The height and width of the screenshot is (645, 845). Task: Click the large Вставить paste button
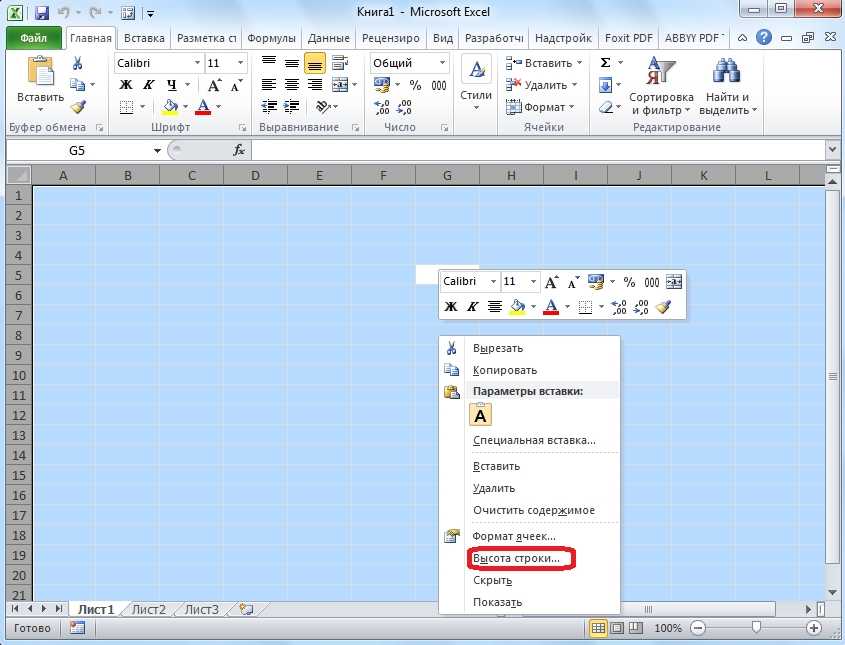coord(40,80)
